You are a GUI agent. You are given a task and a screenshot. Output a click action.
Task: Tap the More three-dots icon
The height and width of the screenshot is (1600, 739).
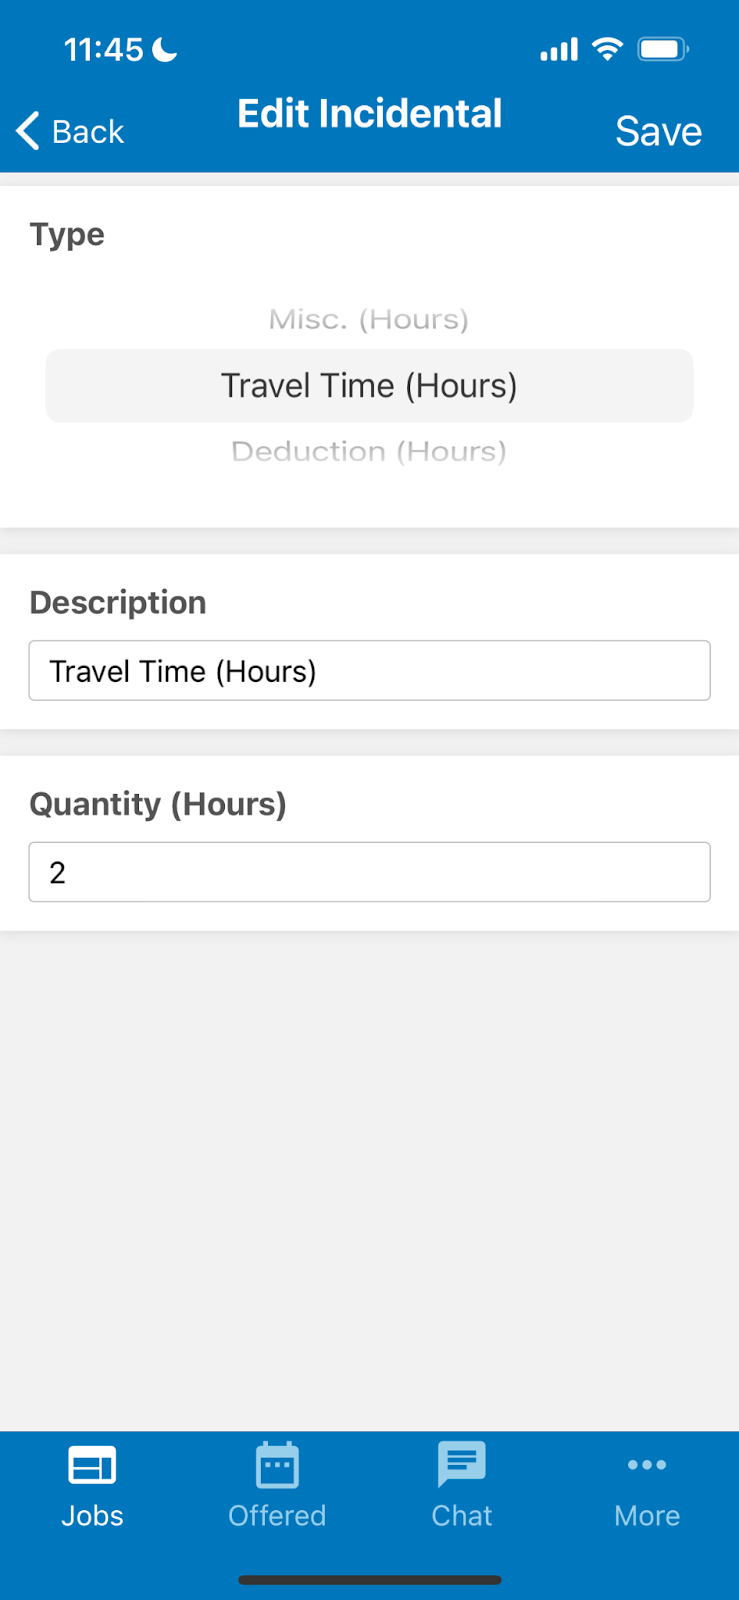pyautogui.click(x=647, y=1465)
